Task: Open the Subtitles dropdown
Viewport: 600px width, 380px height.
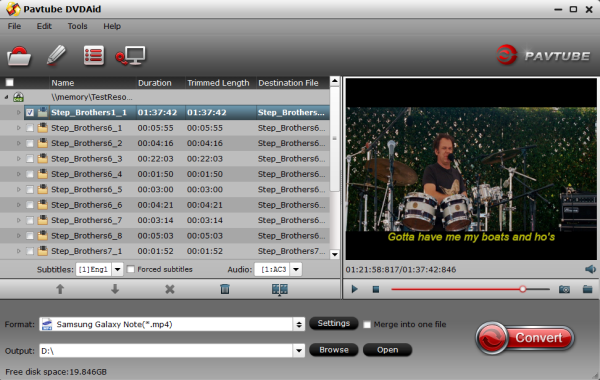Action: [x=117, y=269]
